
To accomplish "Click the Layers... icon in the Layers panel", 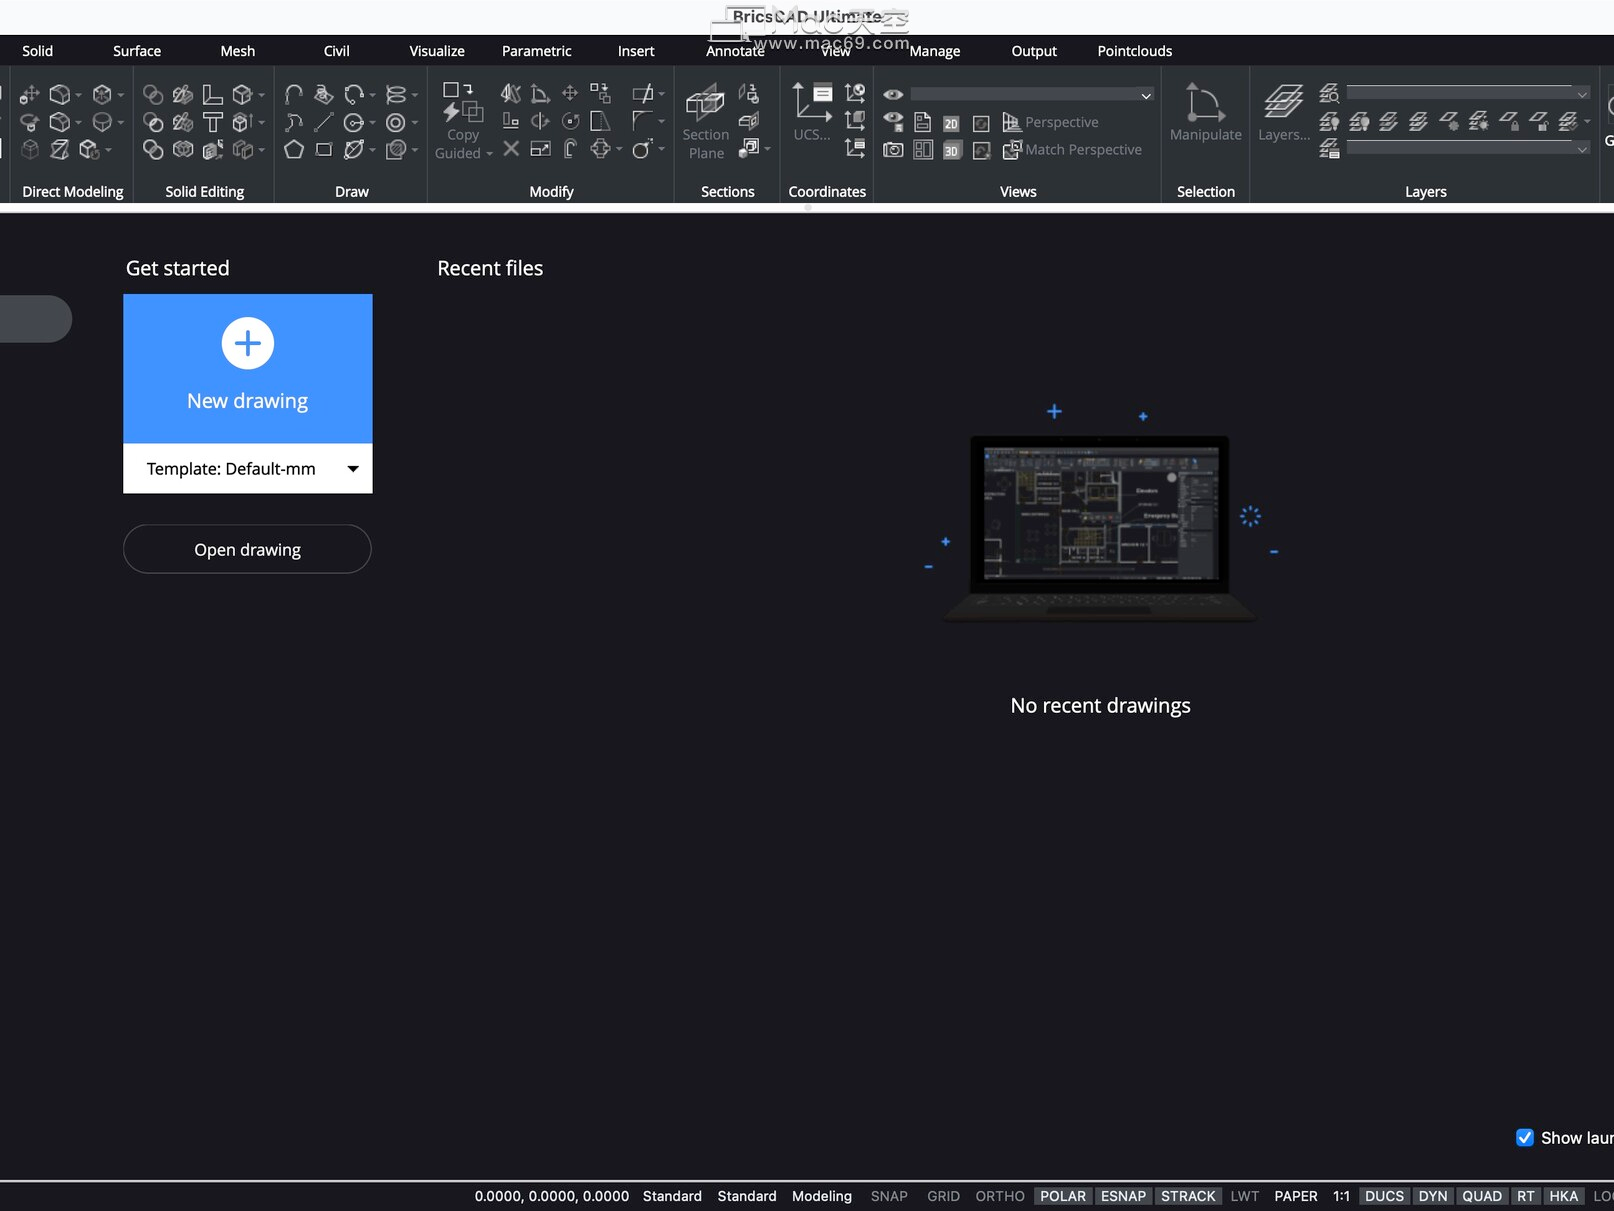I will 1283,105.
